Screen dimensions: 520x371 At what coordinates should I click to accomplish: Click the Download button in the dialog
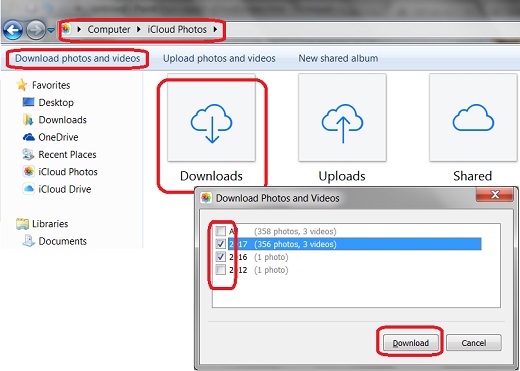tap(411, 343)
